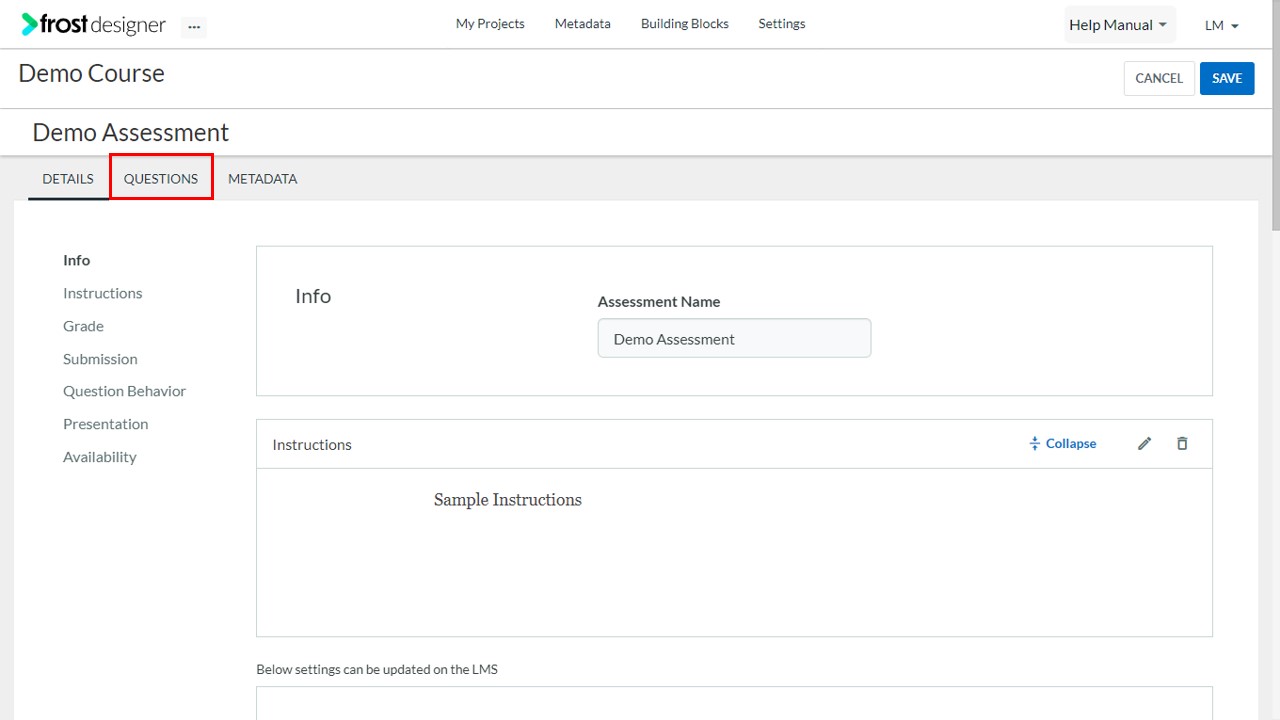Jump to the Submission section

point(100,359)
